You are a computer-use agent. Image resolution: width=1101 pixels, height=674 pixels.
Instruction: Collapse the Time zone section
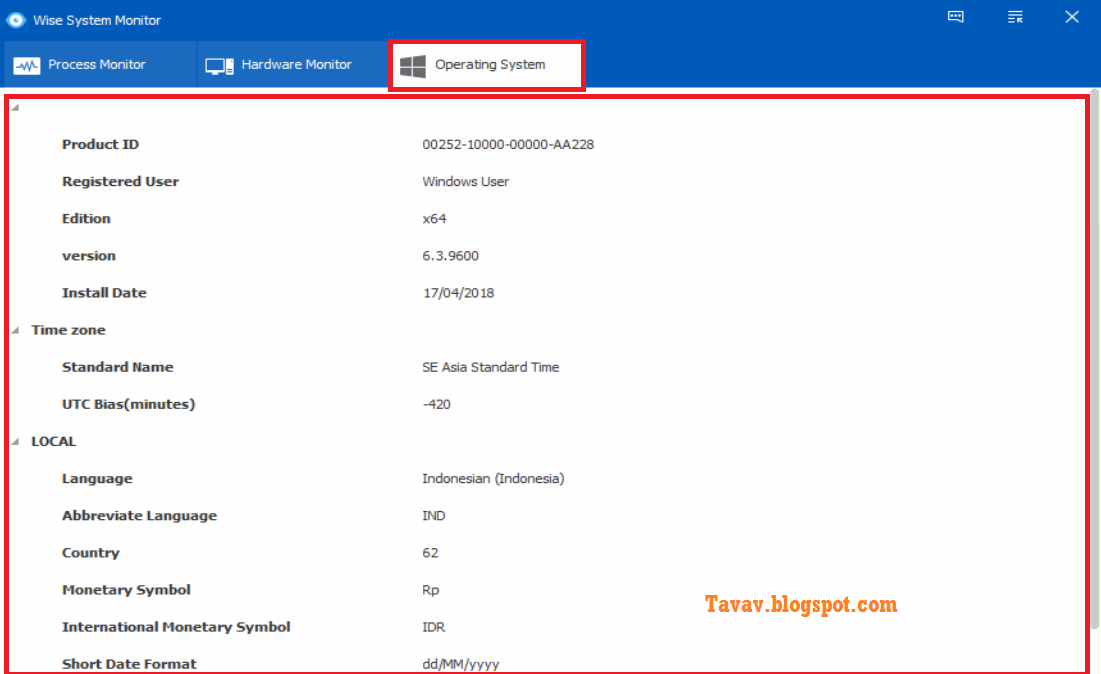(15, 330)
